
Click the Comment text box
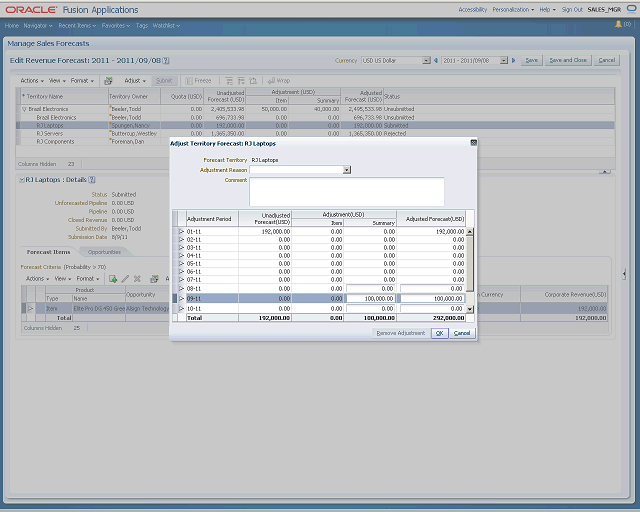click(x=347, y=191)
